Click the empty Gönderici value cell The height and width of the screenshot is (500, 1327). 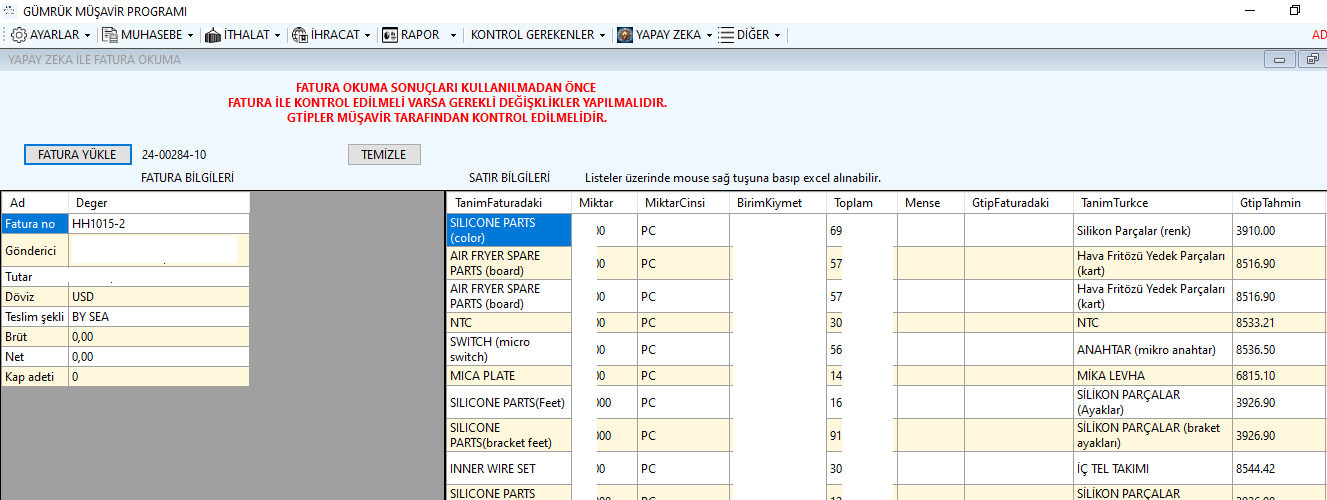click(158, 250)
